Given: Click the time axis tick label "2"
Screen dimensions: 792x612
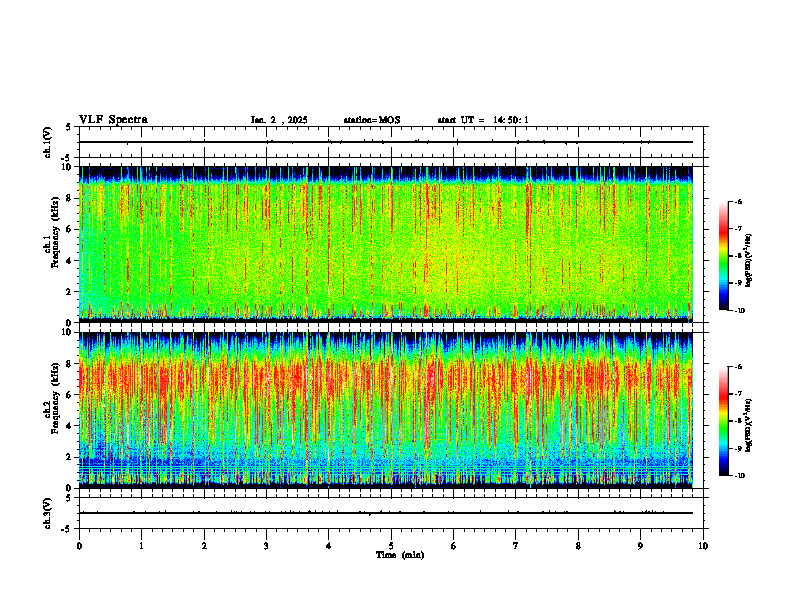Looking at the screenshot, I should pyautogui.click(x=204, y=546).
